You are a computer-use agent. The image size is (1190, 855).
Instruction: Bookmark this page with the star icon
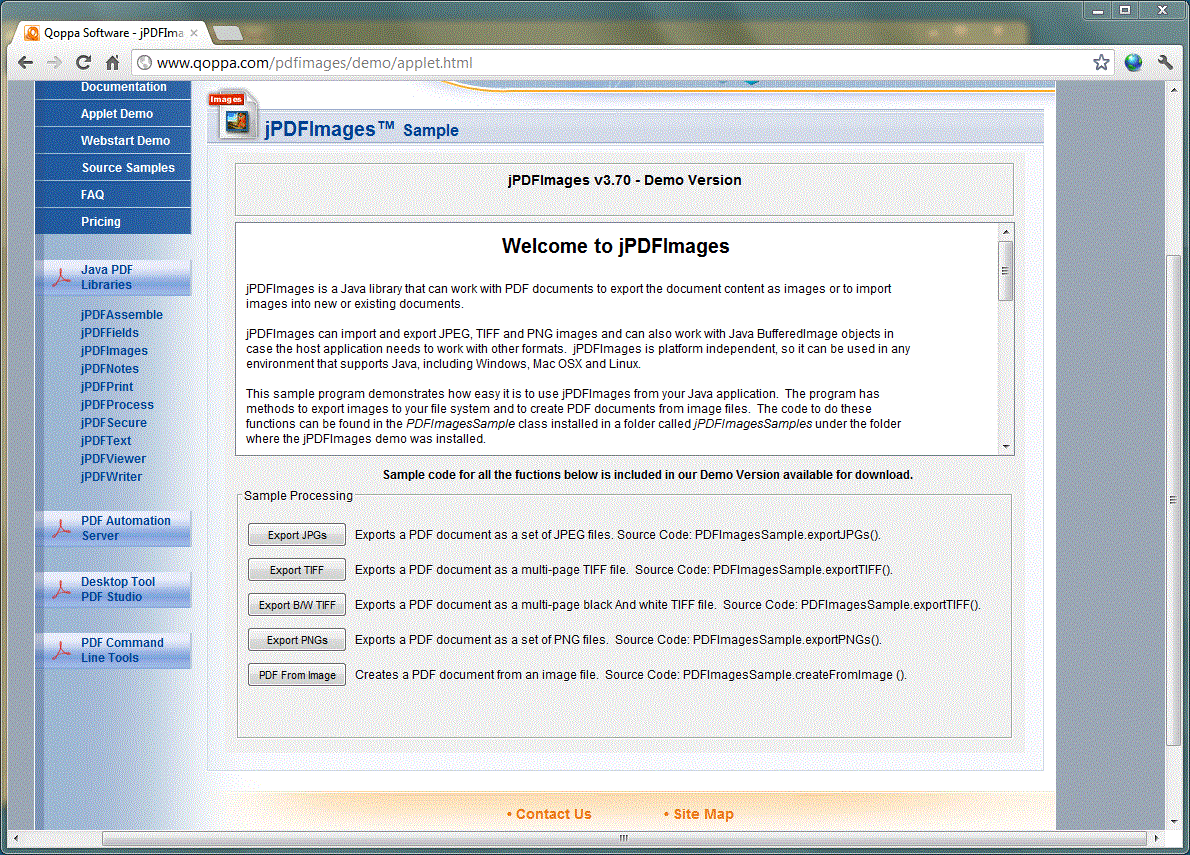click(x=1101, y=62)
